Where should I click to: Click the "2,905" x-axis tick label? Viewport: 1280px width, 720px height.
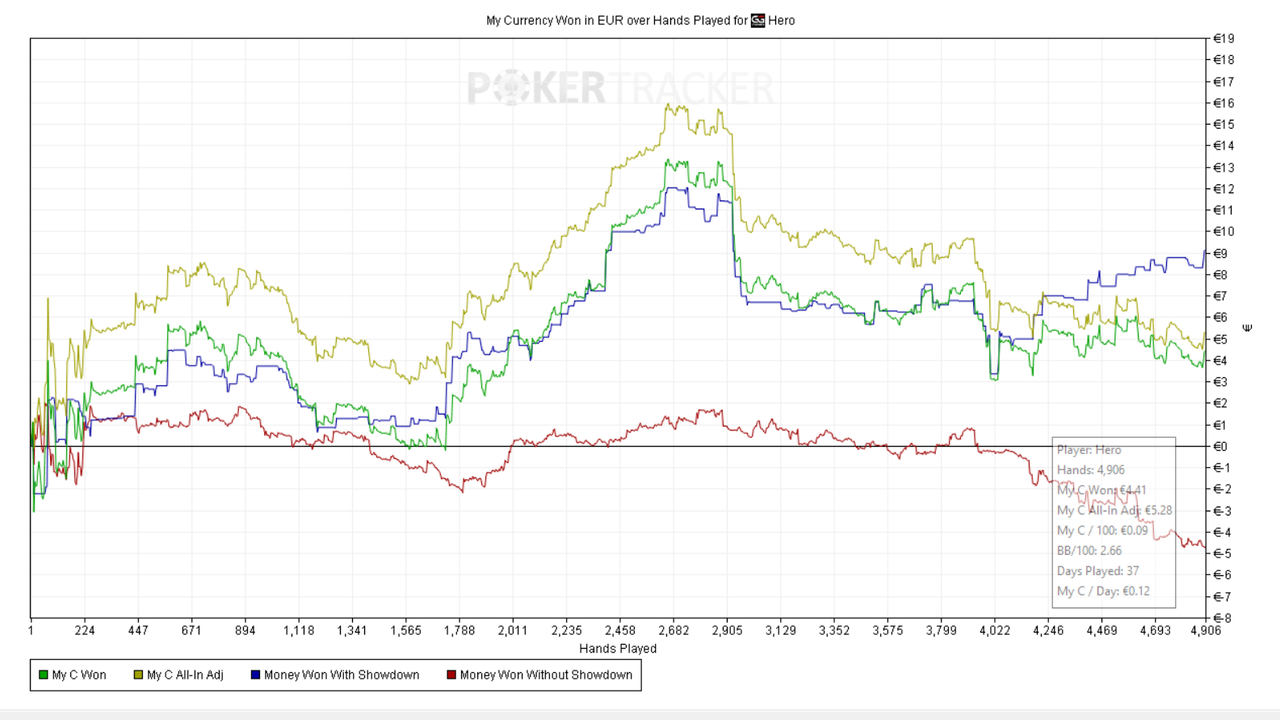(x=727, y=631)
